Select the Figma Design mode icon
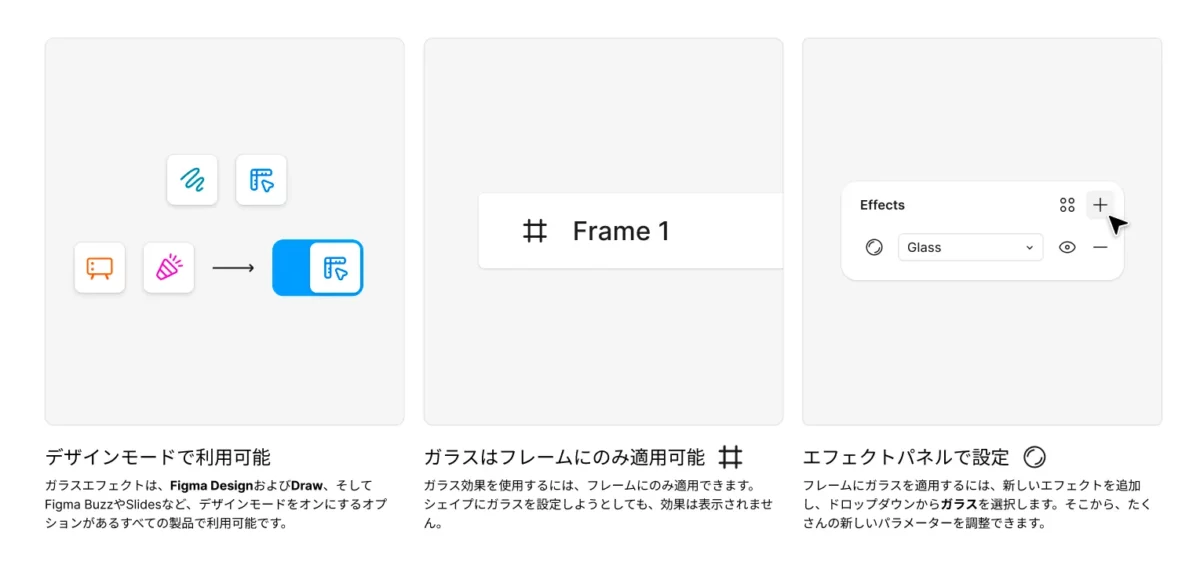Image resolution: width=1200 pixels, height=565 pixels. tap(261, 180)
